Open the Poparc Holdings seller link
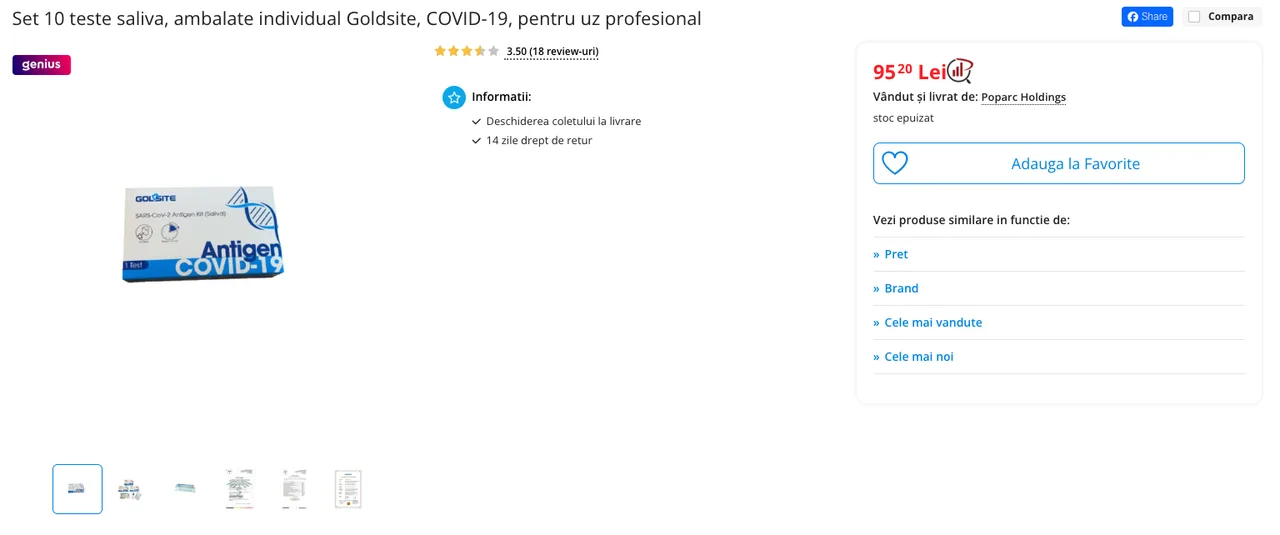1280x535 pixels. (x=1023, y=97)
